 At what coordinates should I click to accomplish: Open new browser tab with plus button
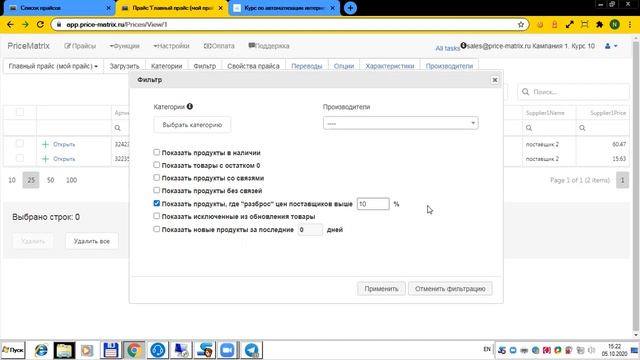click(x=350, y=8)
